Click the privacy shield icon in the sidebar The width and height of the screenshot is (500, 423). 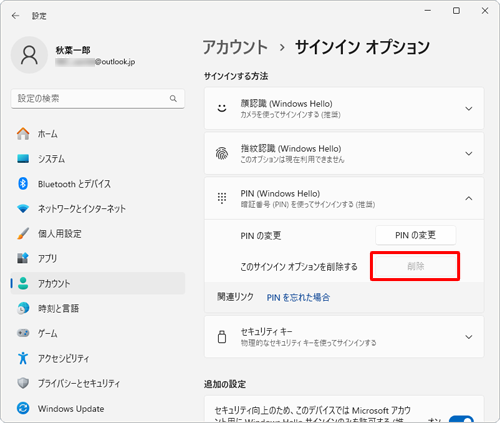point(23,383)
